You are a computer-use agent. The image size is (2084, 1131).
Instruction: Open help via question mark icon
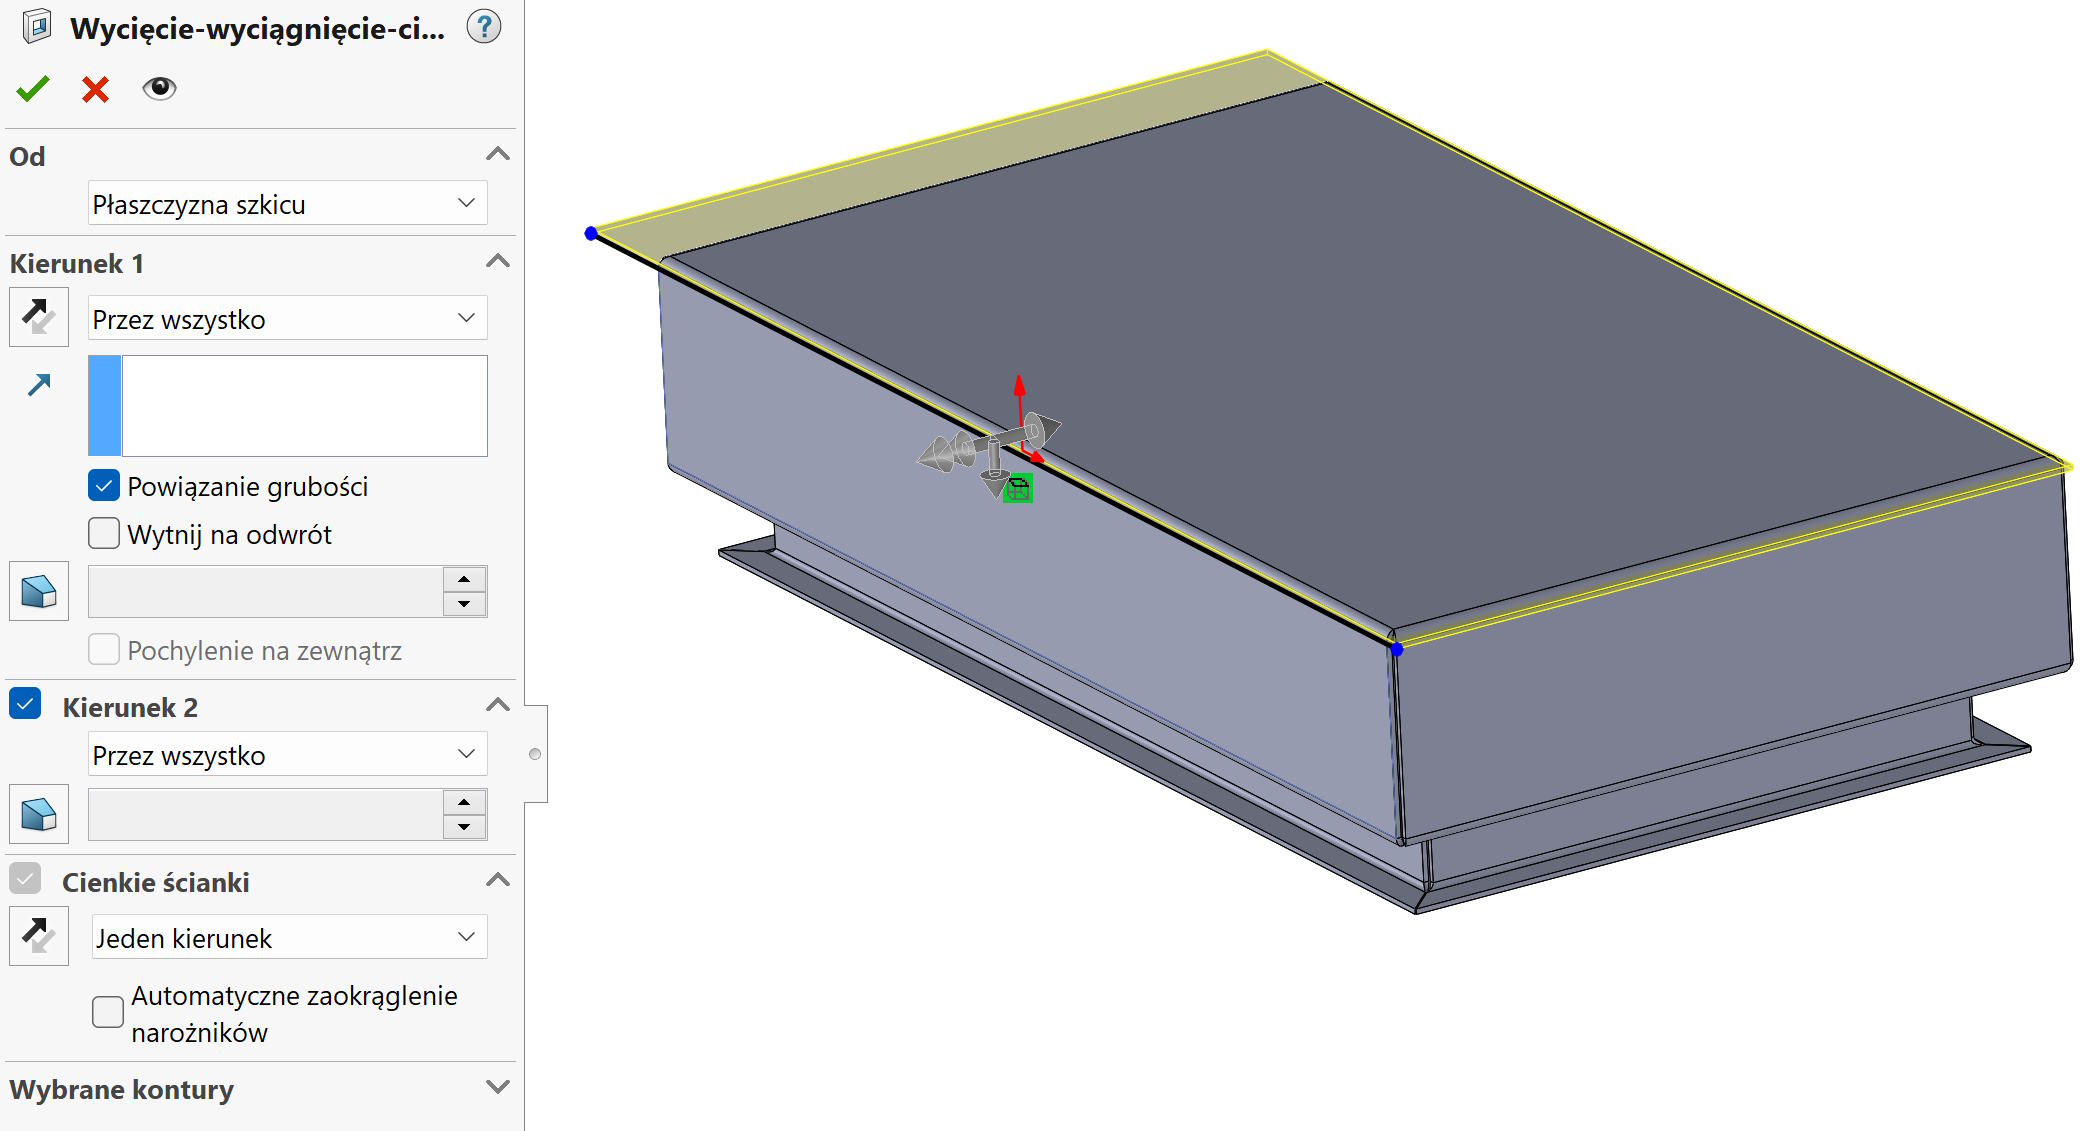[x=484, y=27]
